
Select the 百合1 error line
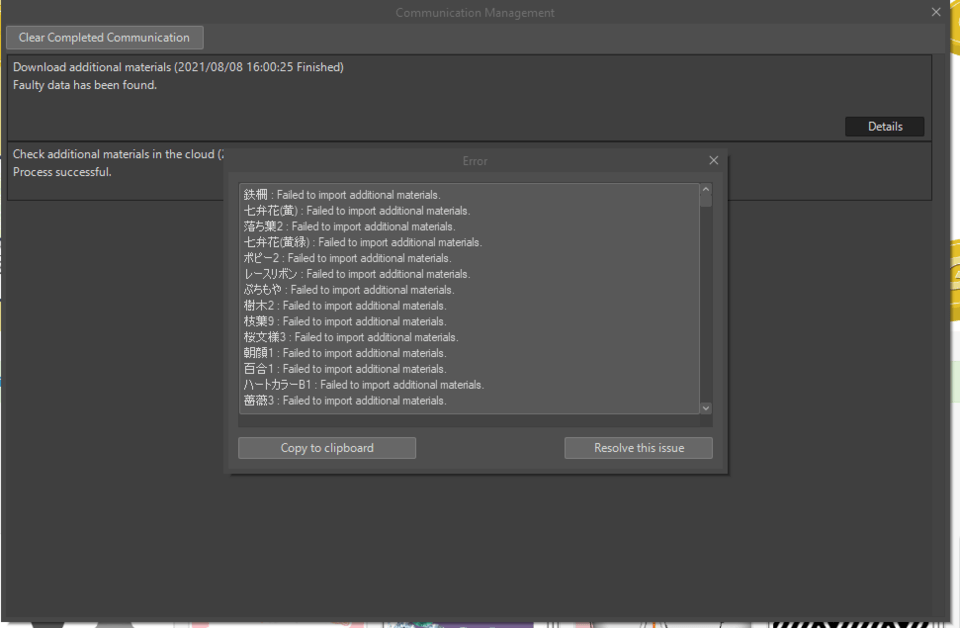click(x=345, y=369)
